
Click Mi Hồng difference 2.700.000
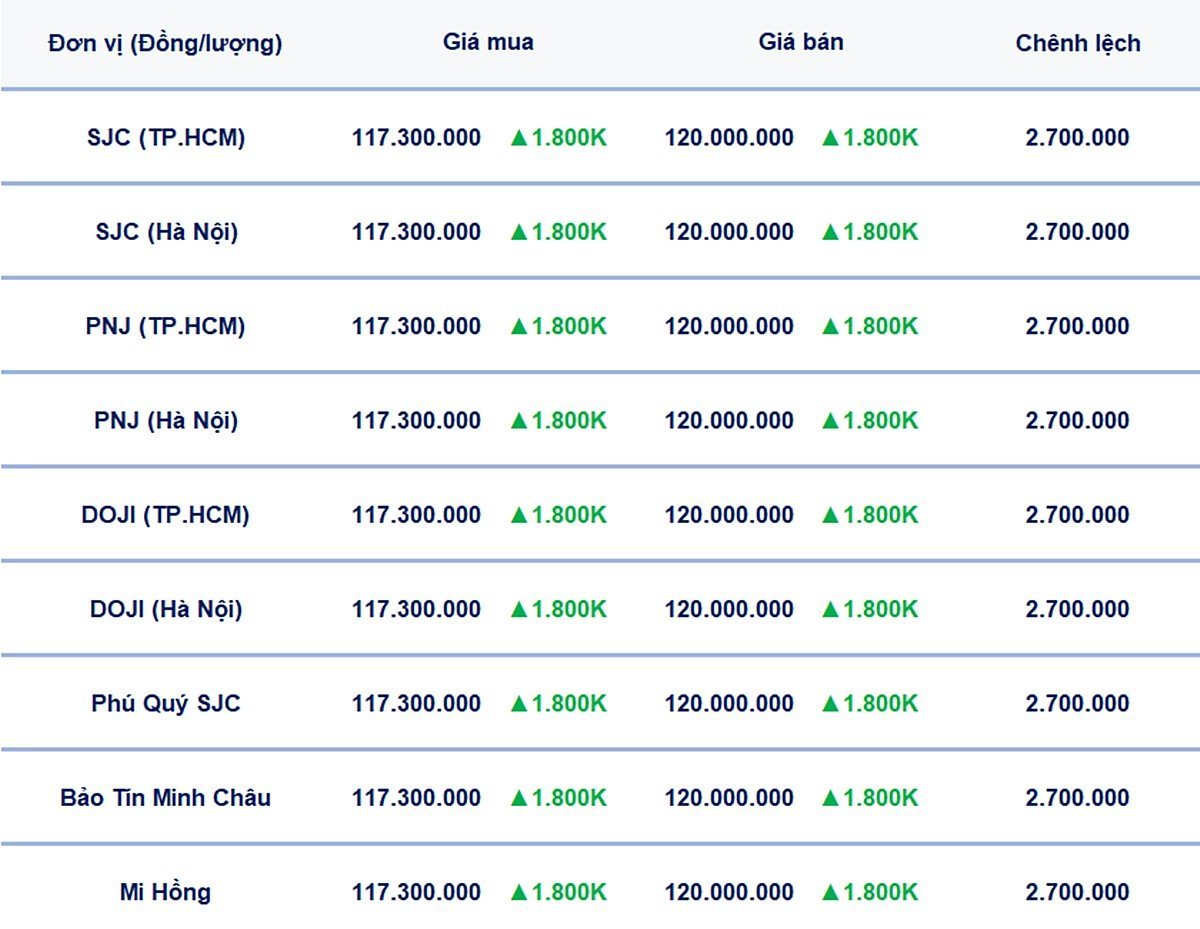click(1077, 892)
